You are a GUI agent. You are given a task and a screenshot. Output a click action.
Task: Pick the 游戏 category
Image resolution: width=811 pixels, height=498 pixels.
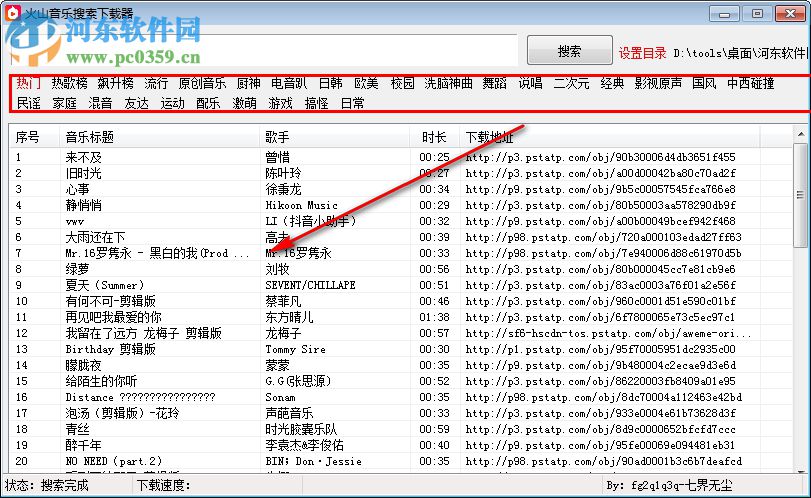pyautogui.click(x=280, y=103)
